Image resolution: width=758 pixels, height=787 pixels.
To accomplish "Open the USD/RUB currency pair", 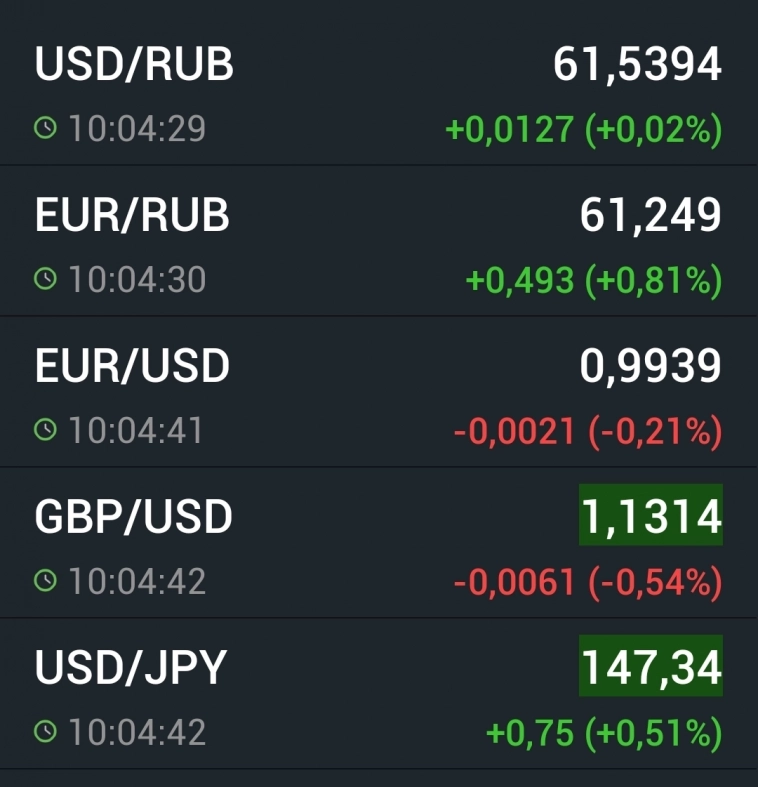I will pos(134,65).
